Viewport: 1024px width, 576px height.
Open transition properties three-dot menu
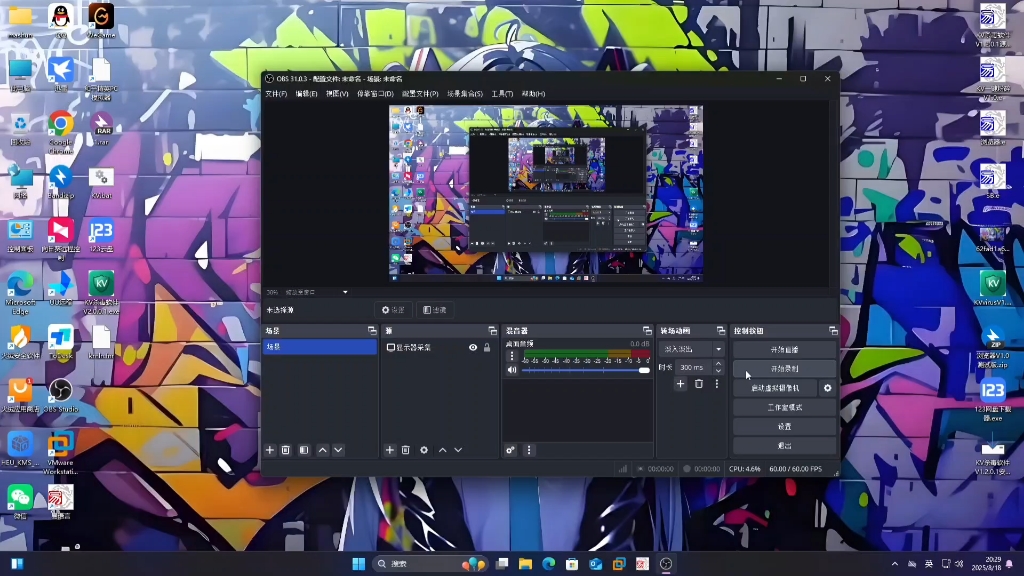point(717,384)
